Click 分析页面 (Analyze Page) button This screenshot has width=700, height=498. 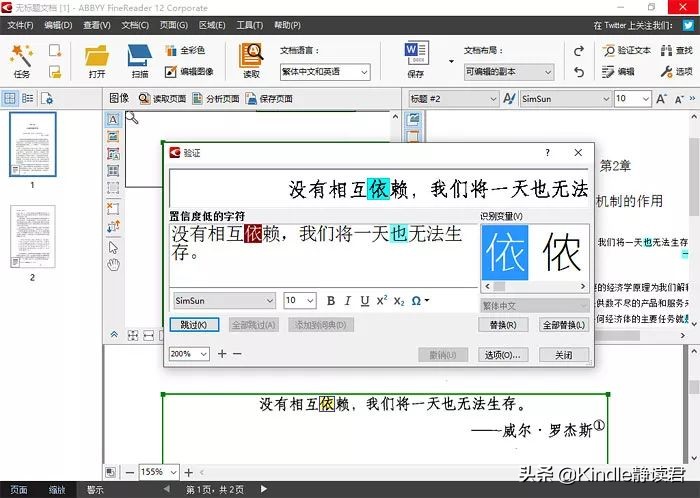click(216, 99)
